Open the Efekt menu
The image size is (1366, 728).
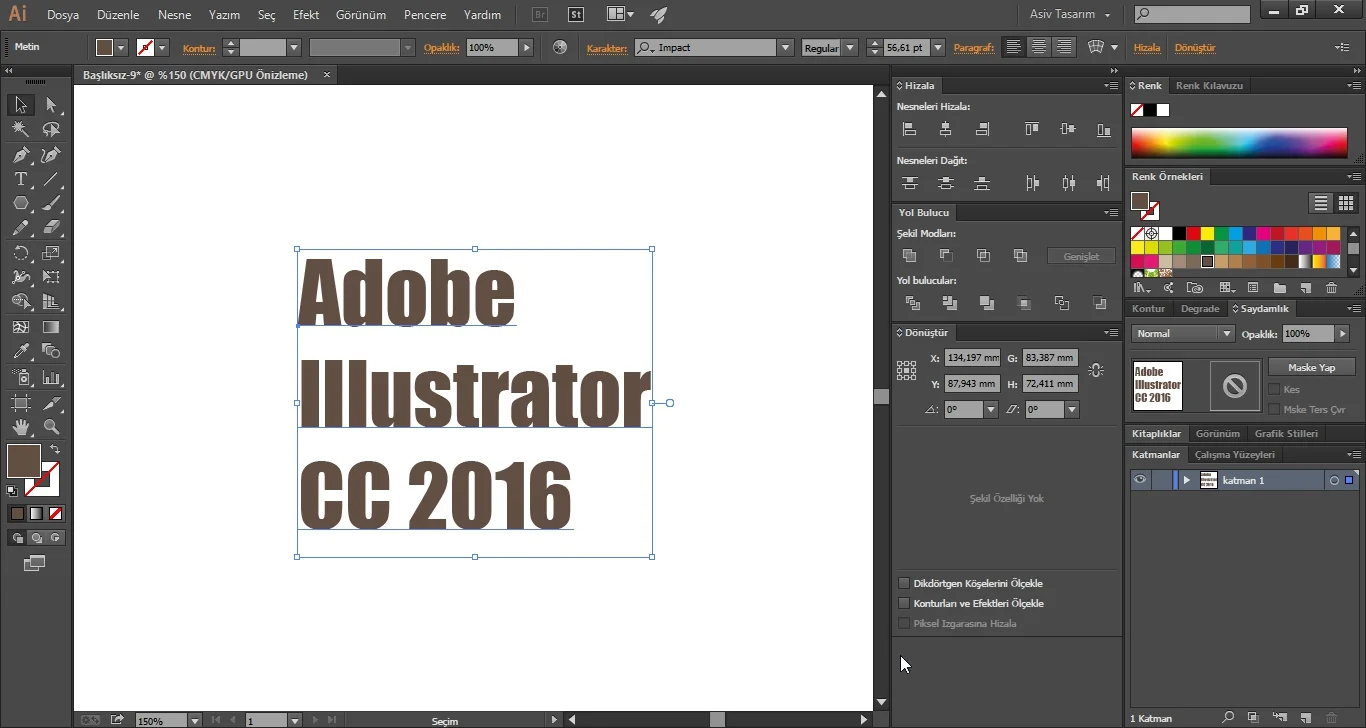point(306,15)
